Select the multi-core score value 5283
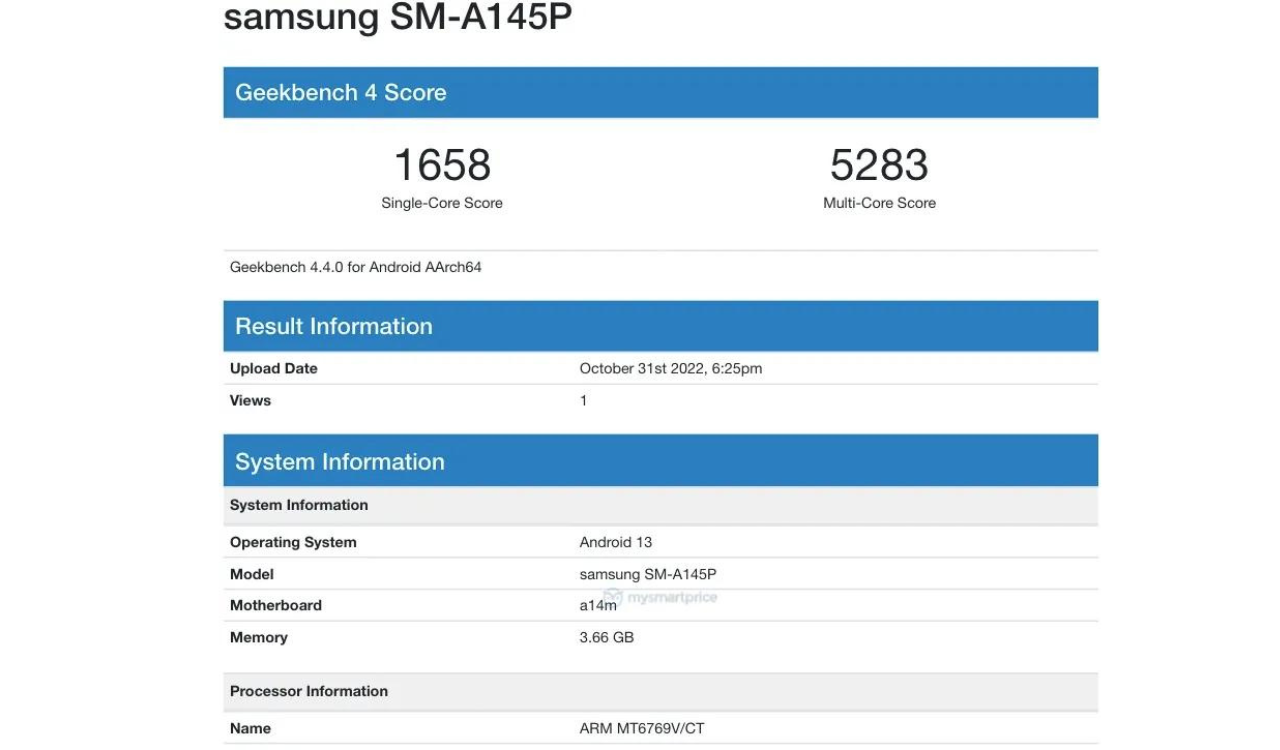 tap(879, 165)
